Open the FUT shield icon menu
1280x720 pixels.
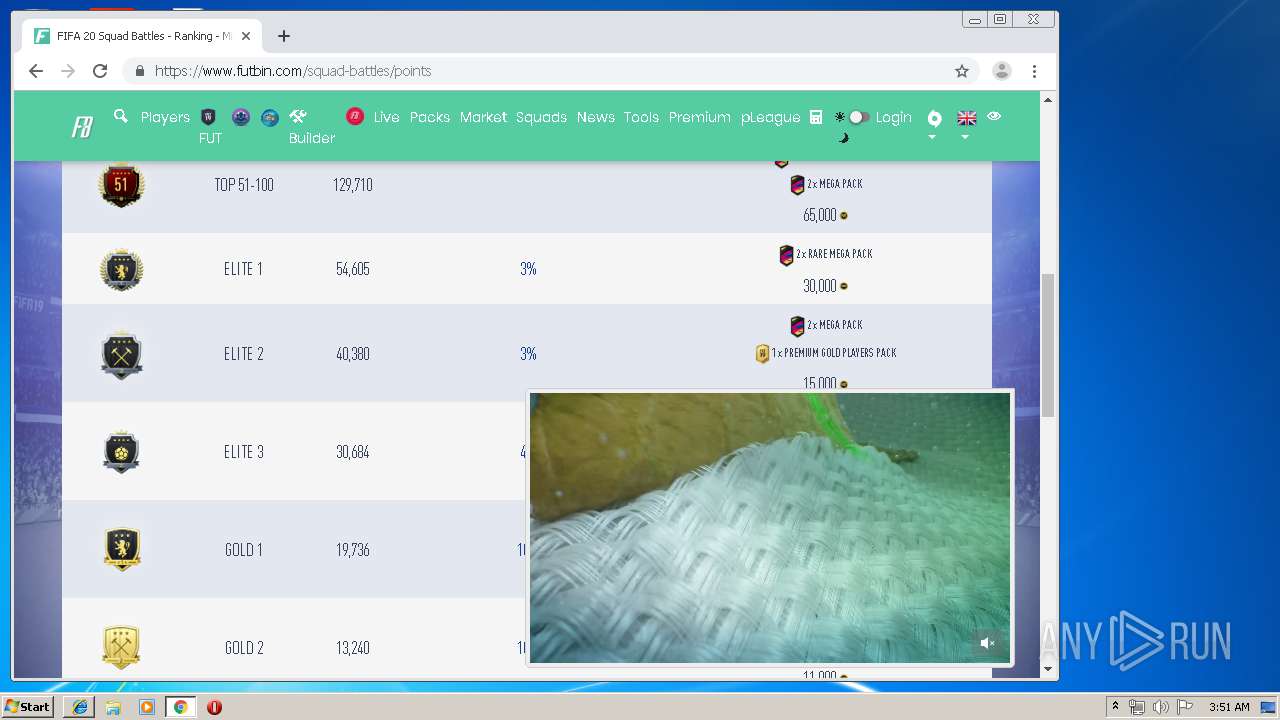click(x=208, y=117)
